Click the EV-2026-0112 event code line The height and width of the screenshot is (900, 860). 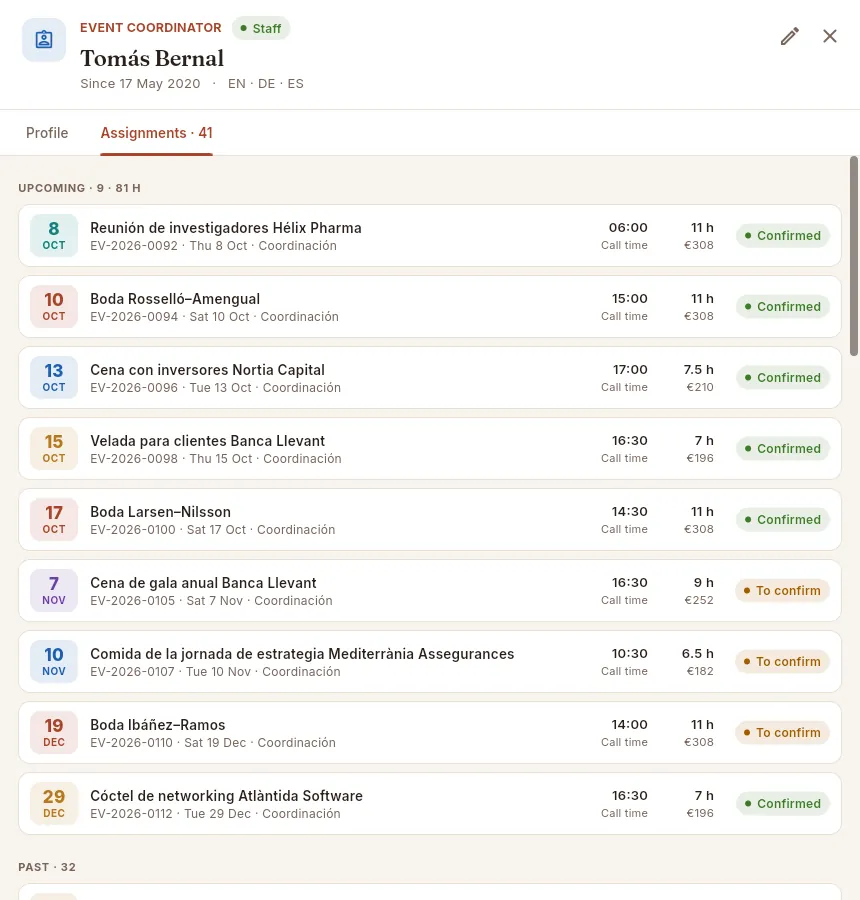(x=215, y=814)
